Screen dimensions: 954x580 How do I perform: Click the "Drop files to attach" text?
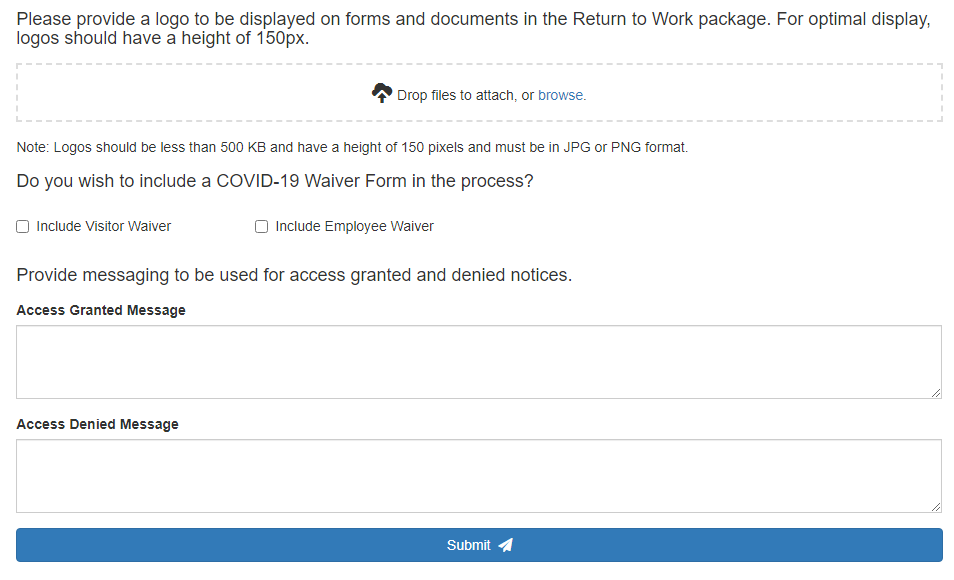(457, 96)
